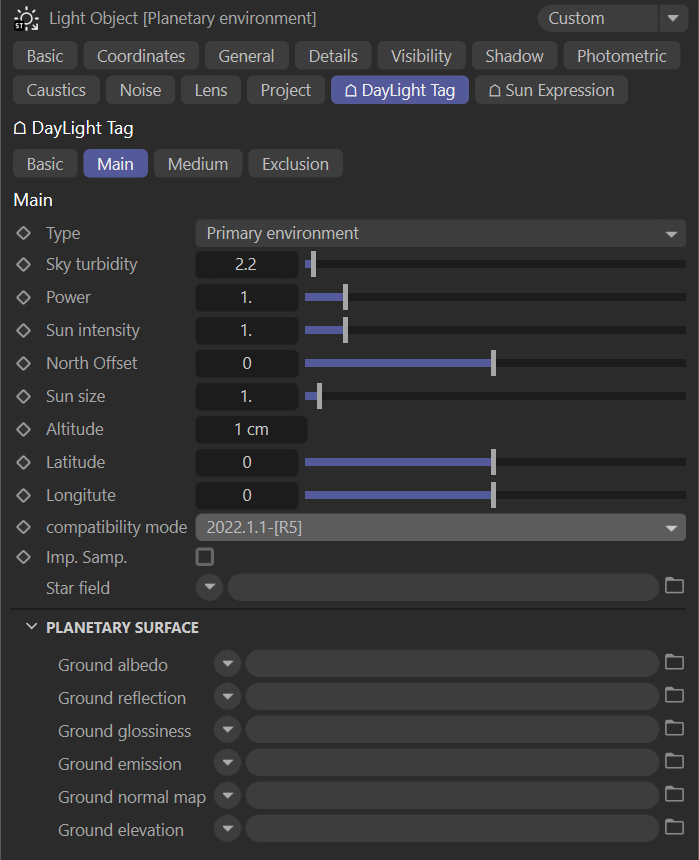Click the folder icon next to Star field

pos(673,587)
